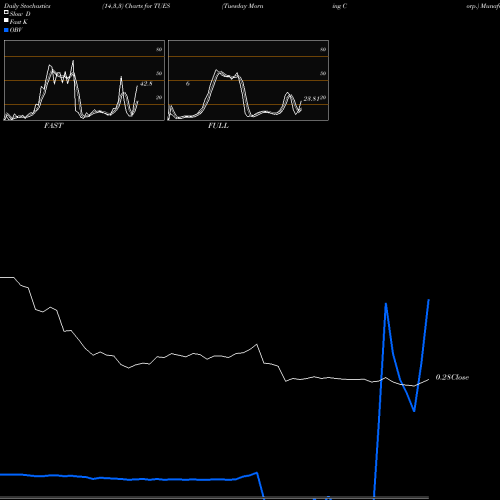Screen dimensions: 500x500
Task: Select the 'OBV' legend label
Action: tap(16, 30)
